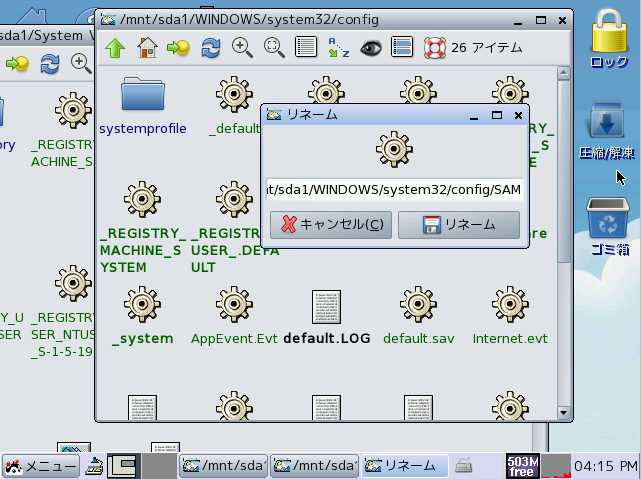The width and height of the screenshot is (641, 479).
Task: Open the メニュー start menu
Action: click(41, 465)
